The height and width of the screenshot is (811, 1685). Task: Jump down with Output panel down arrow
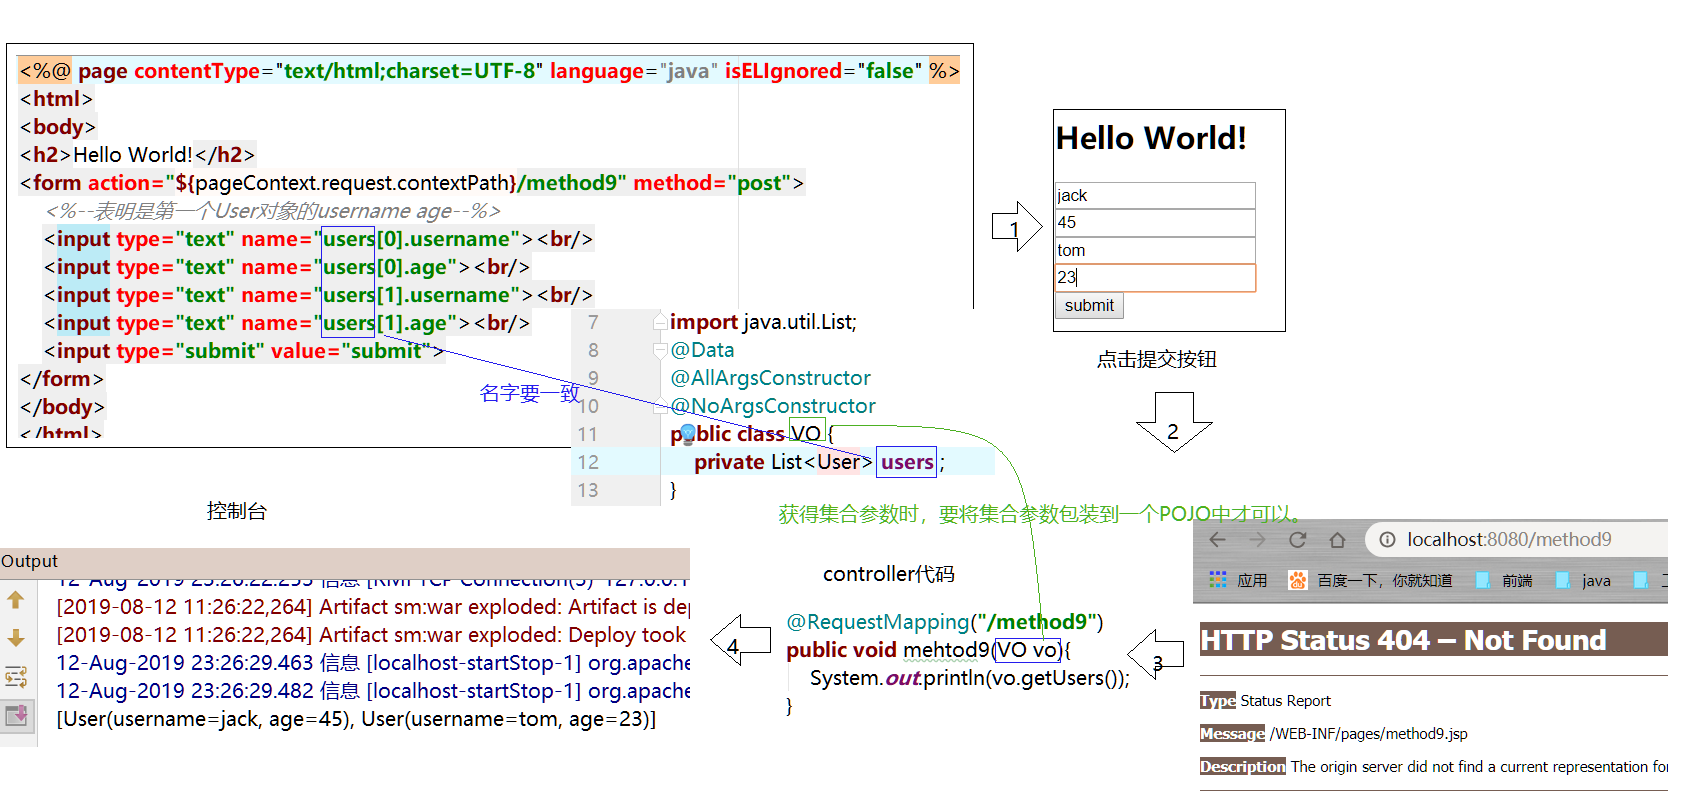tap(16, 638)
